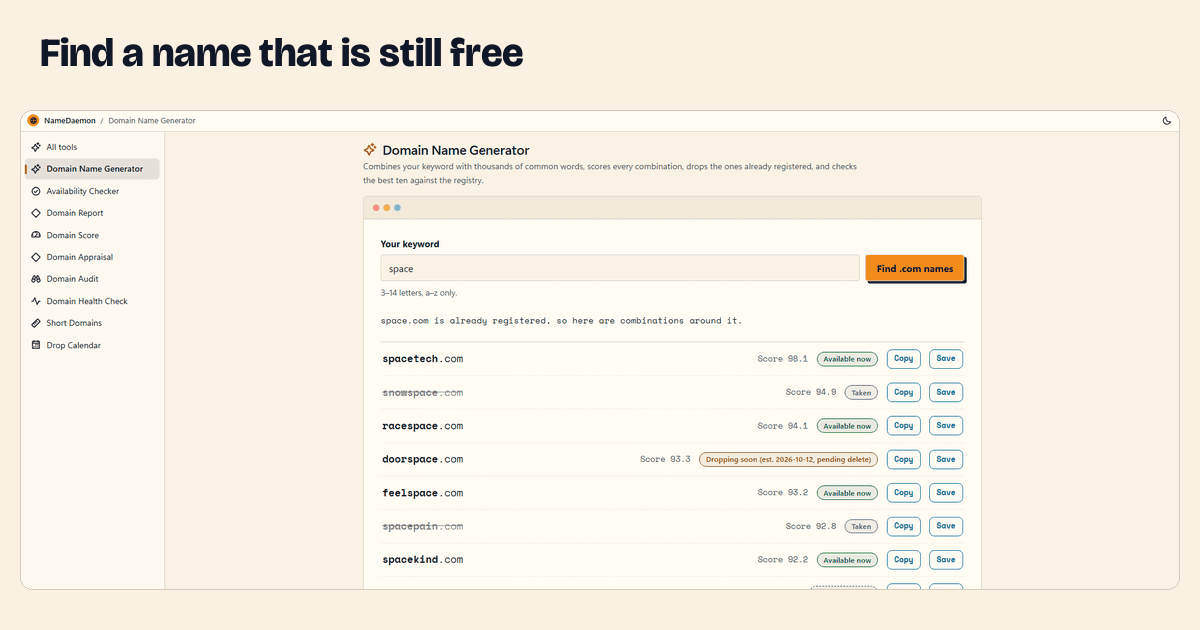1200x630 pixels.
Task: Click the NameDaemon logo icon
Action: pos(33,121)
